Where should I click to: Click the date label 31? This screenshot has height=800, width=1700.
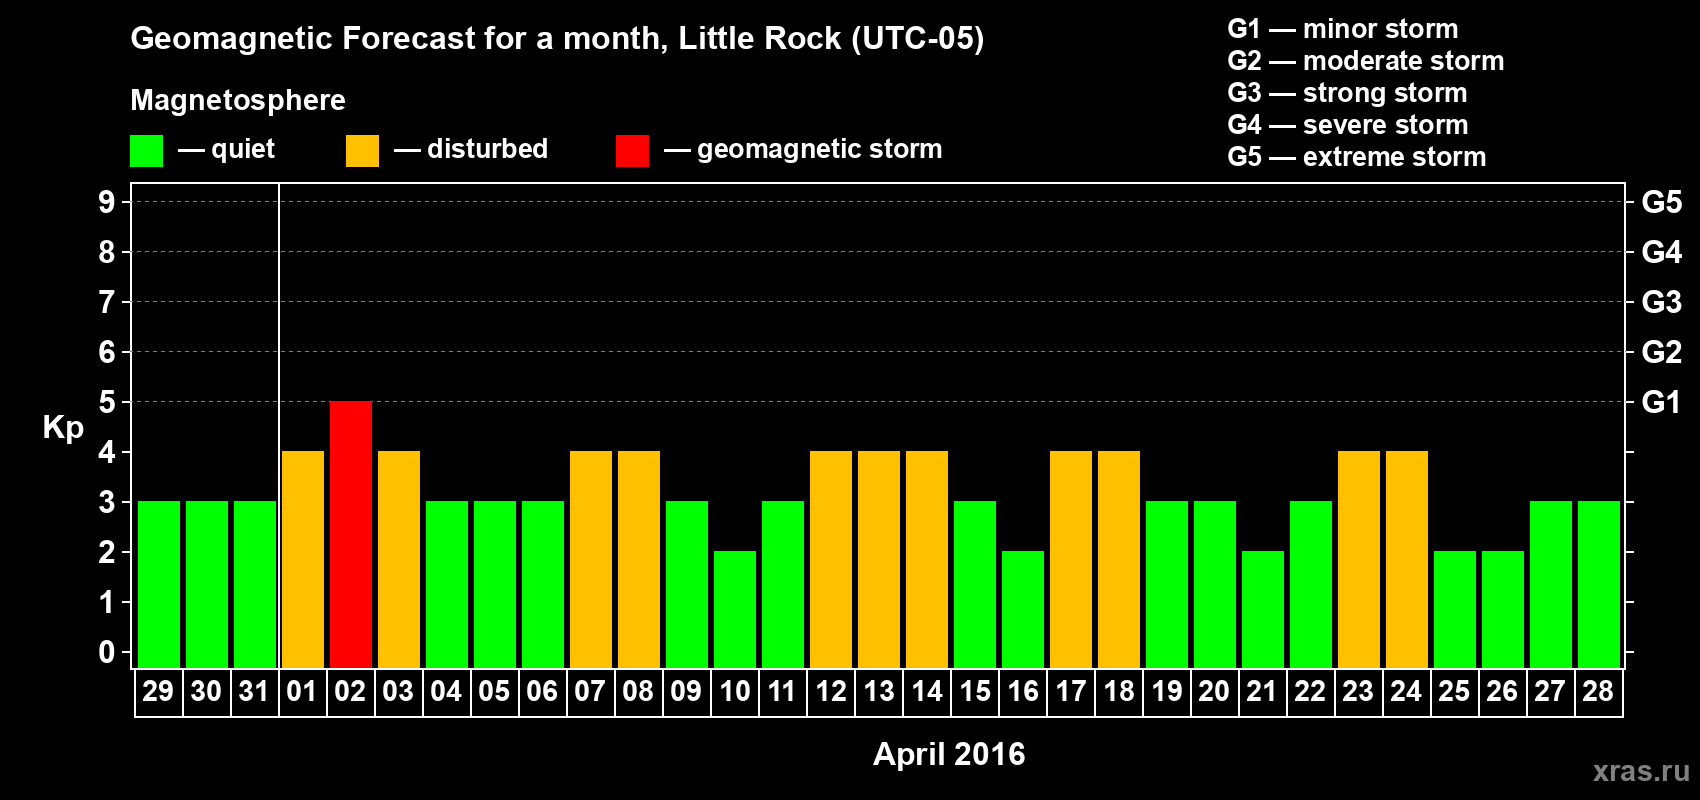[254, 691]
